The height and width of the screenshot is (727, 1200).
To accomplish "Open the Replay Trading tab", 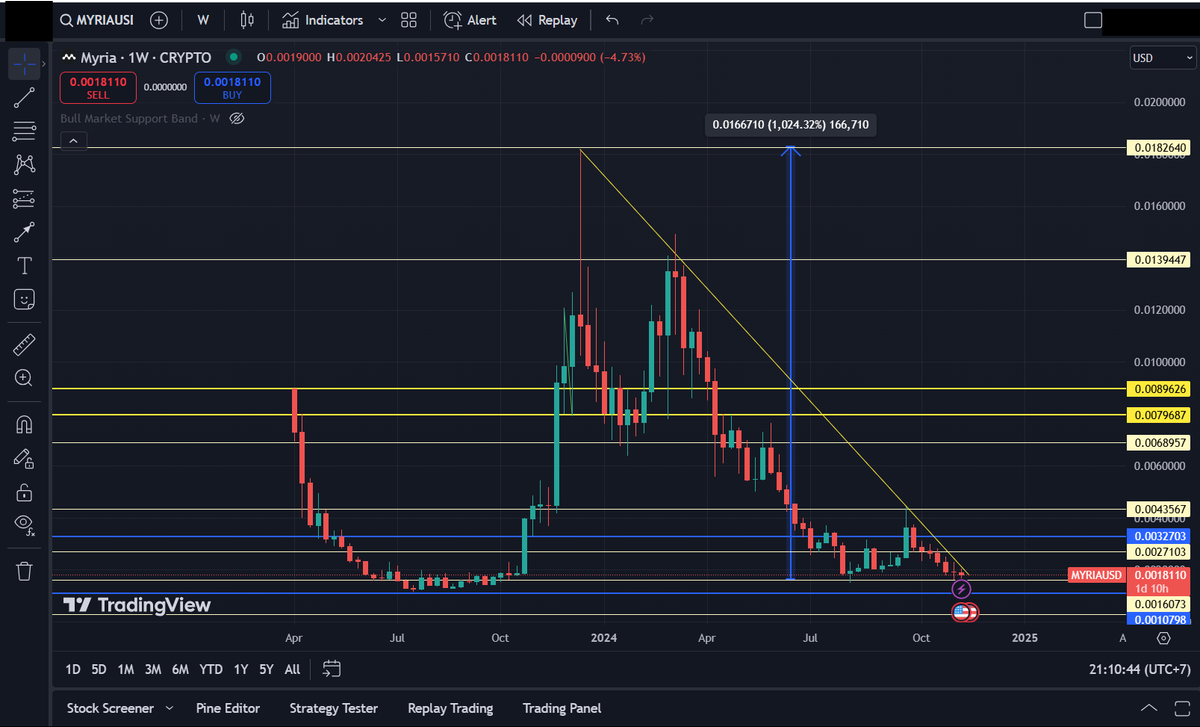I will pos(450,708).
